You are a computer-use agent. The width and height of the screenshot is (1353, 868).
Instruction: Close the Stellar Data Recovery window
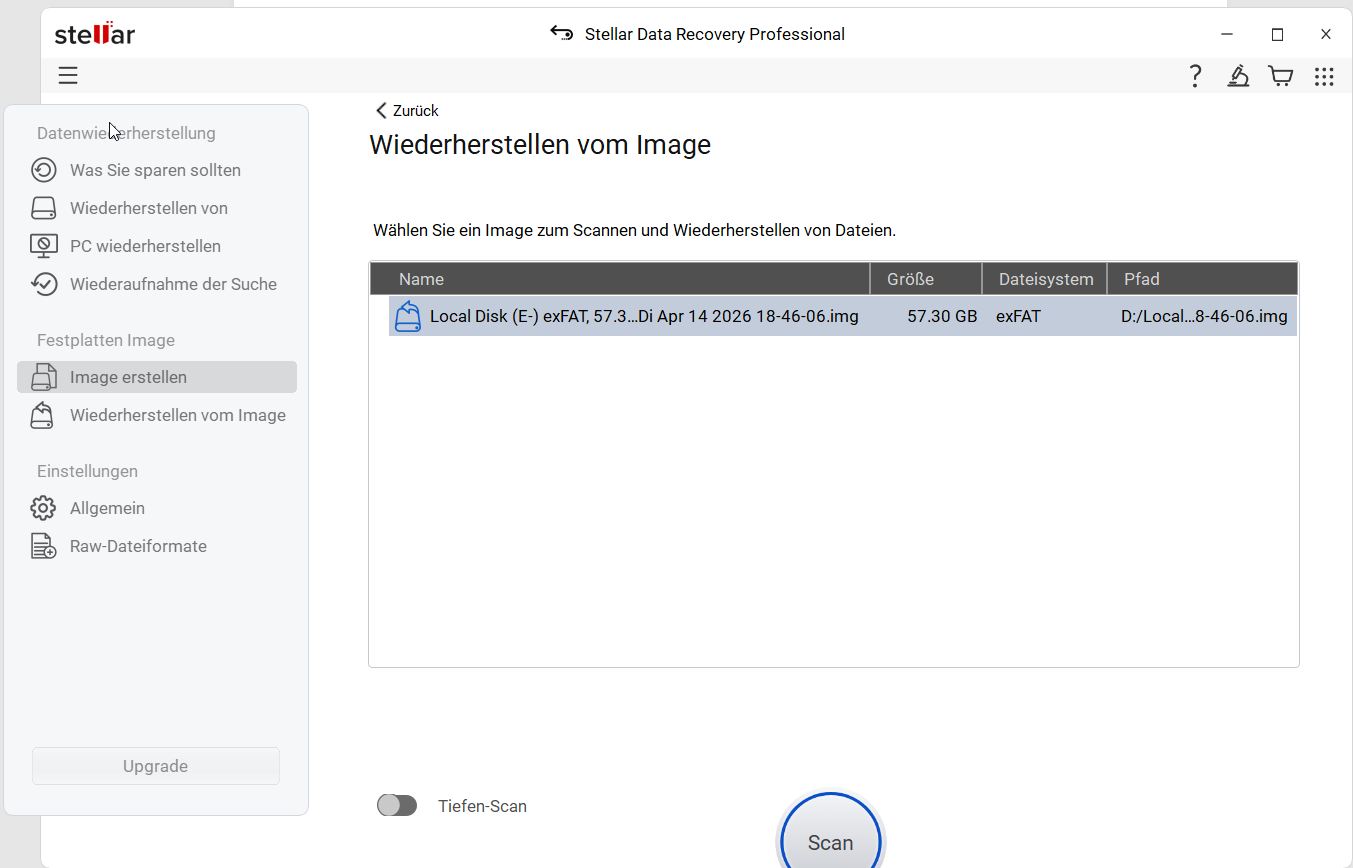tap(1326, 34)
